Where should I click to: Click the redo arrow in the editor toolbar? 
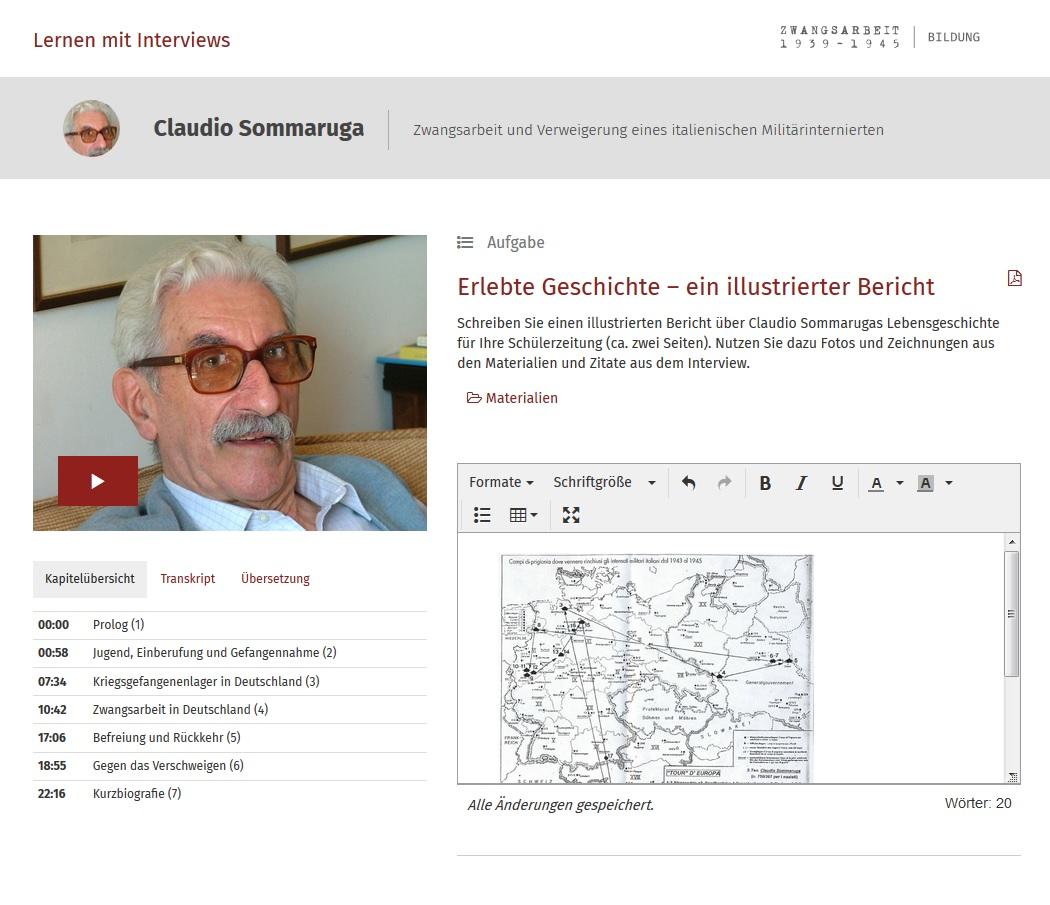(724, 482)
